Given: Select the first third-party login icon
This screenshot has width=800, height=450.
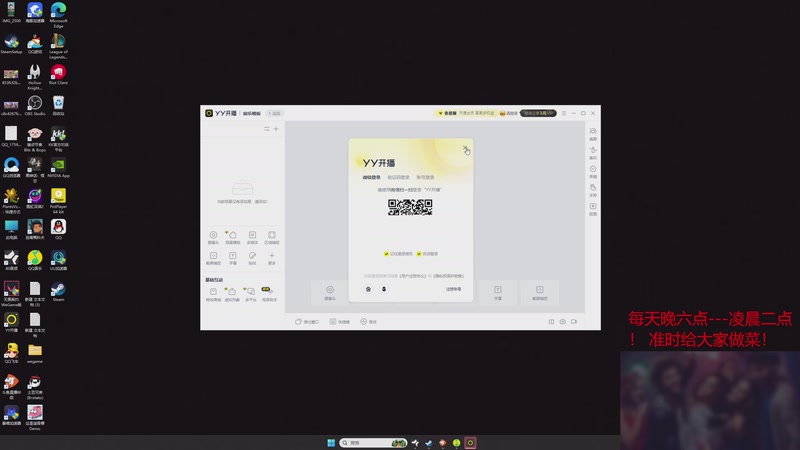Looking at the screenshot, I should pyautogui.click(x=368, y=289).
